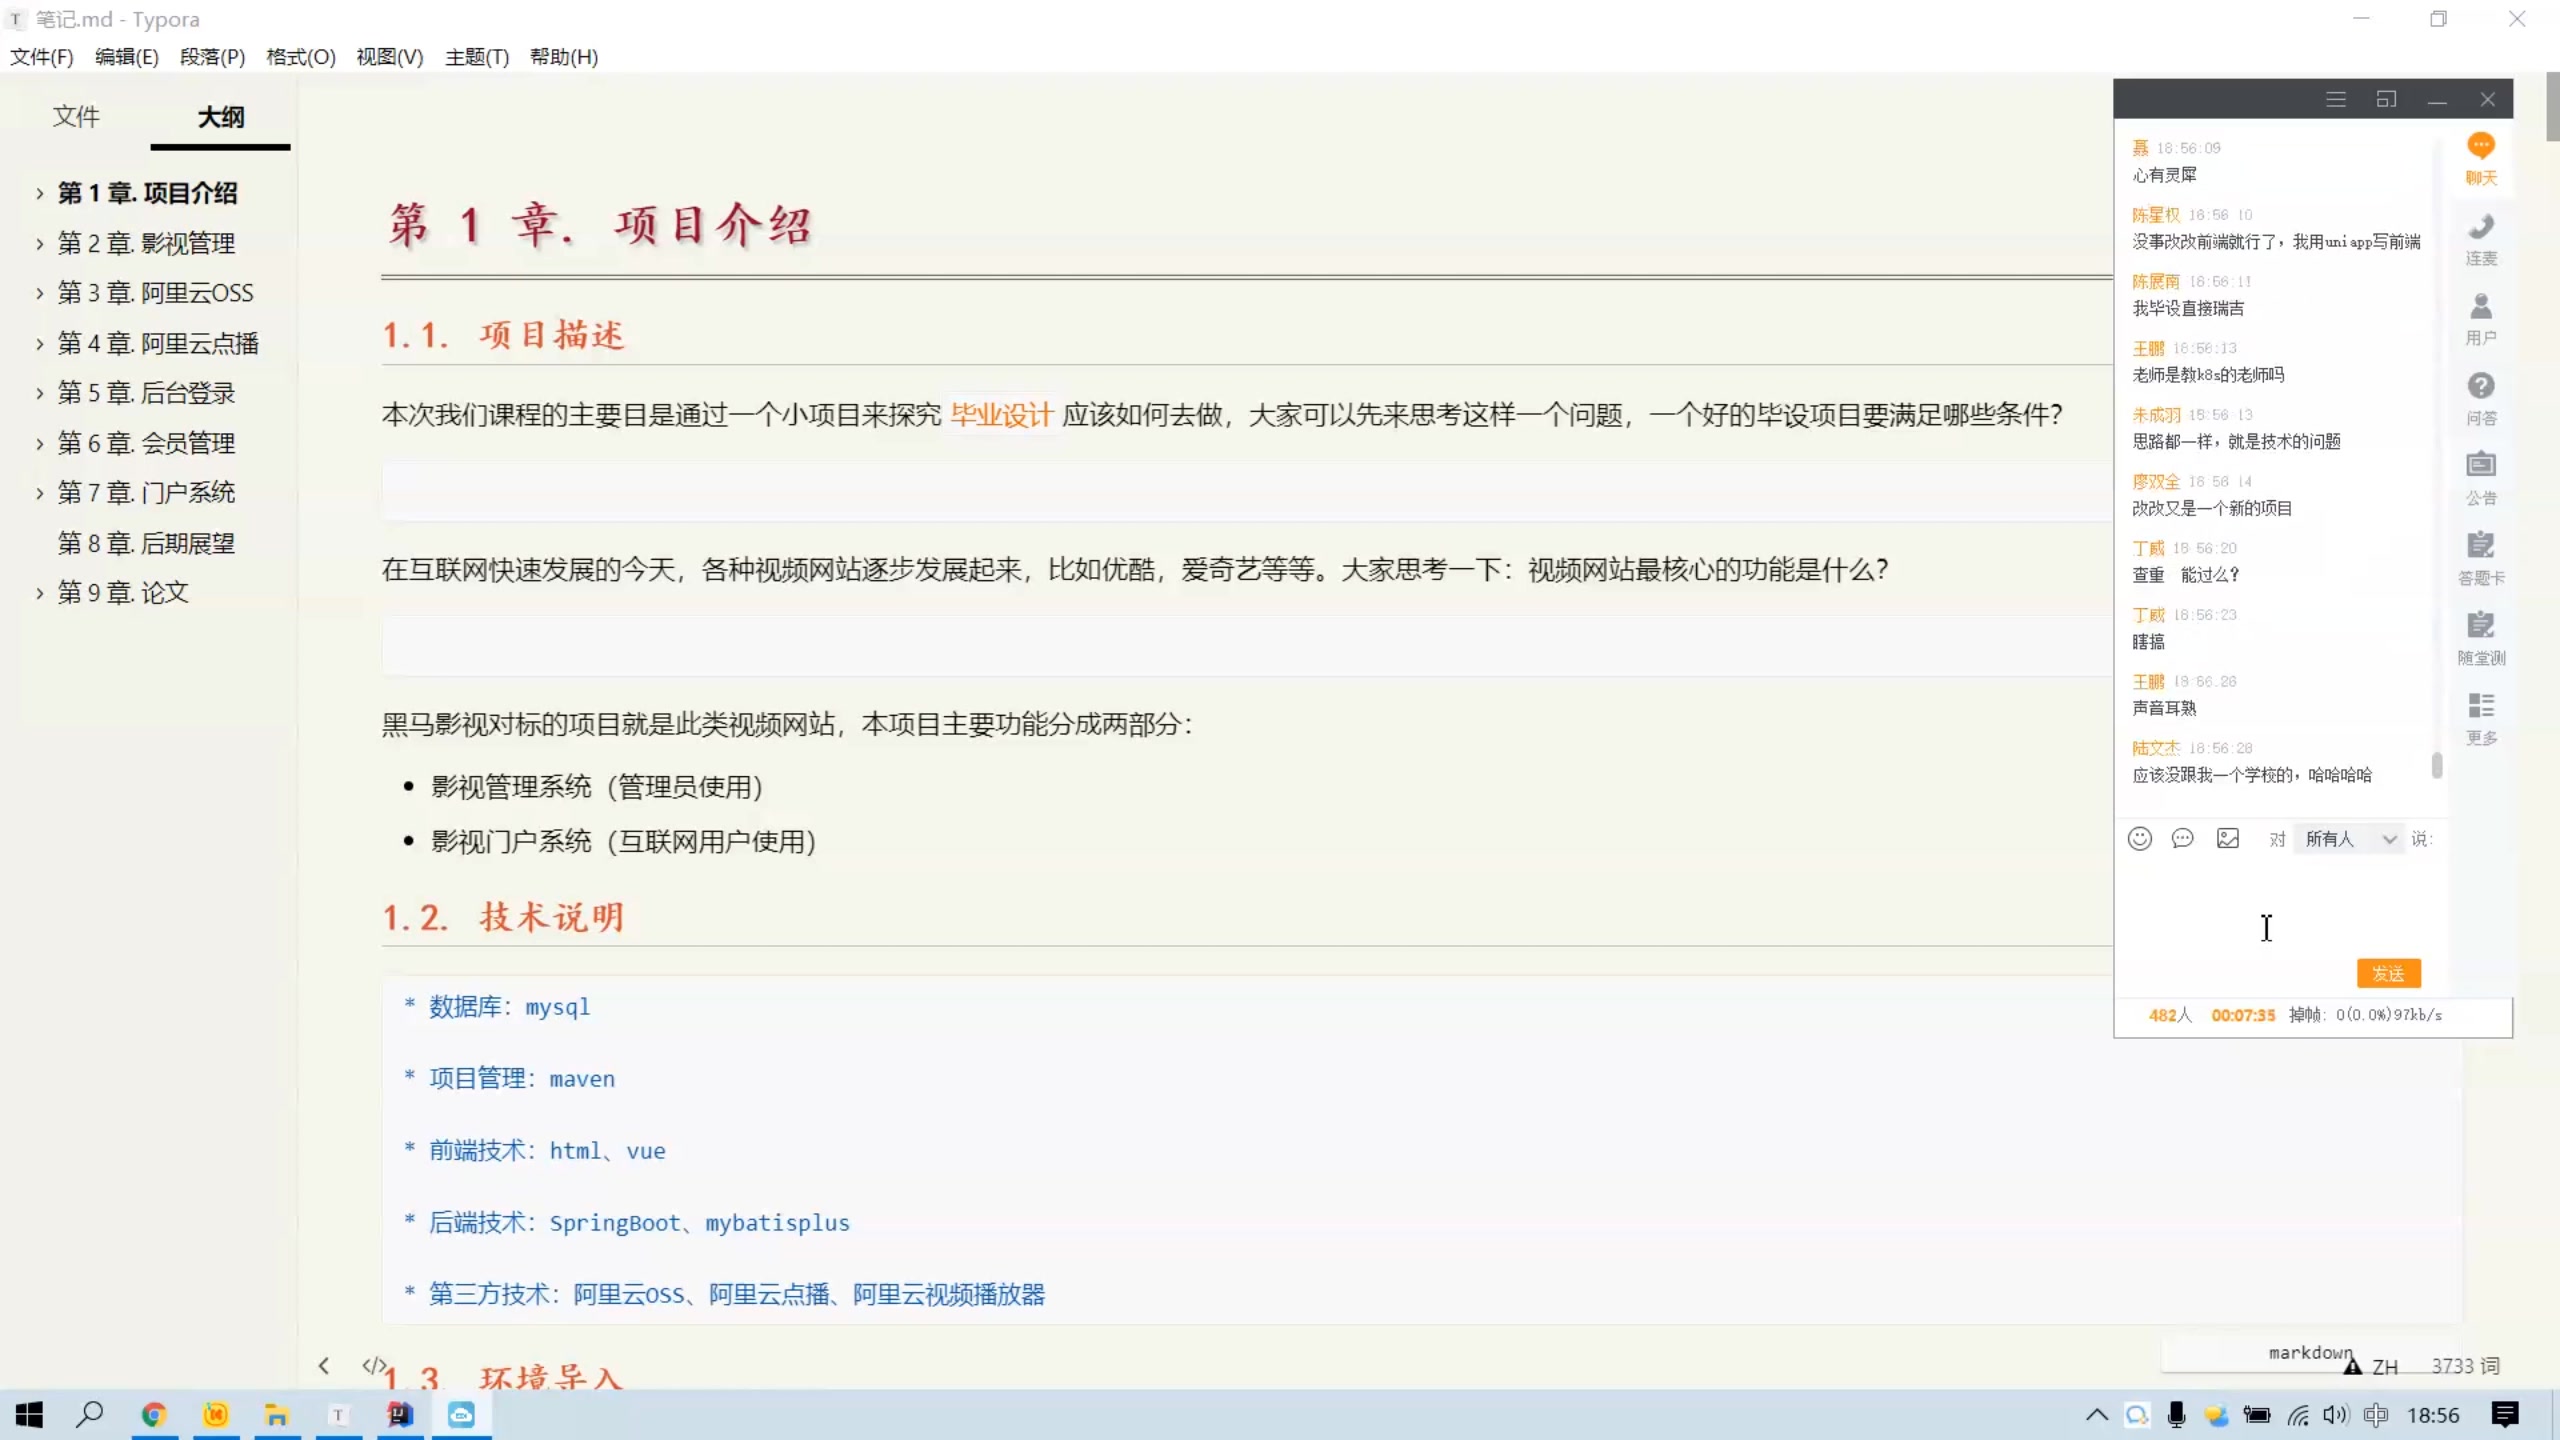The width and height of the screenshot is (2560, 1440).
Task: Expand 第 9 章. 论文 outline chevron
Action: point(40,593)
